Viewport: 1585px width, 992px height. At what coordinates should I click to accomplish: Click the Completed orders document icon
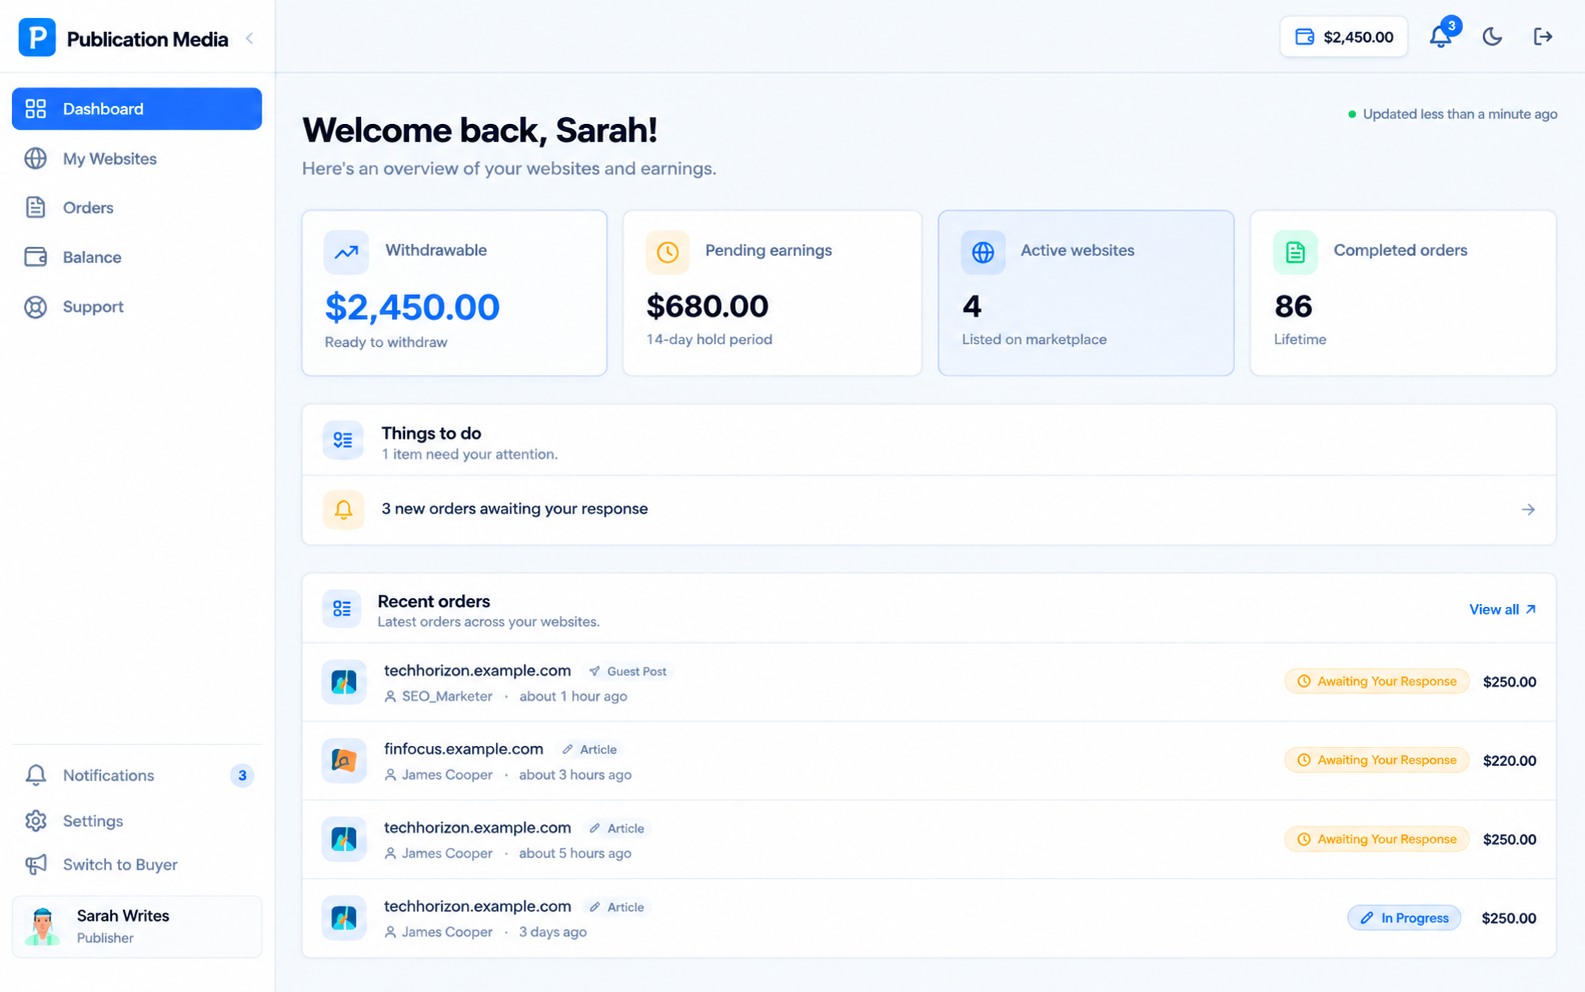[1295, 252]
